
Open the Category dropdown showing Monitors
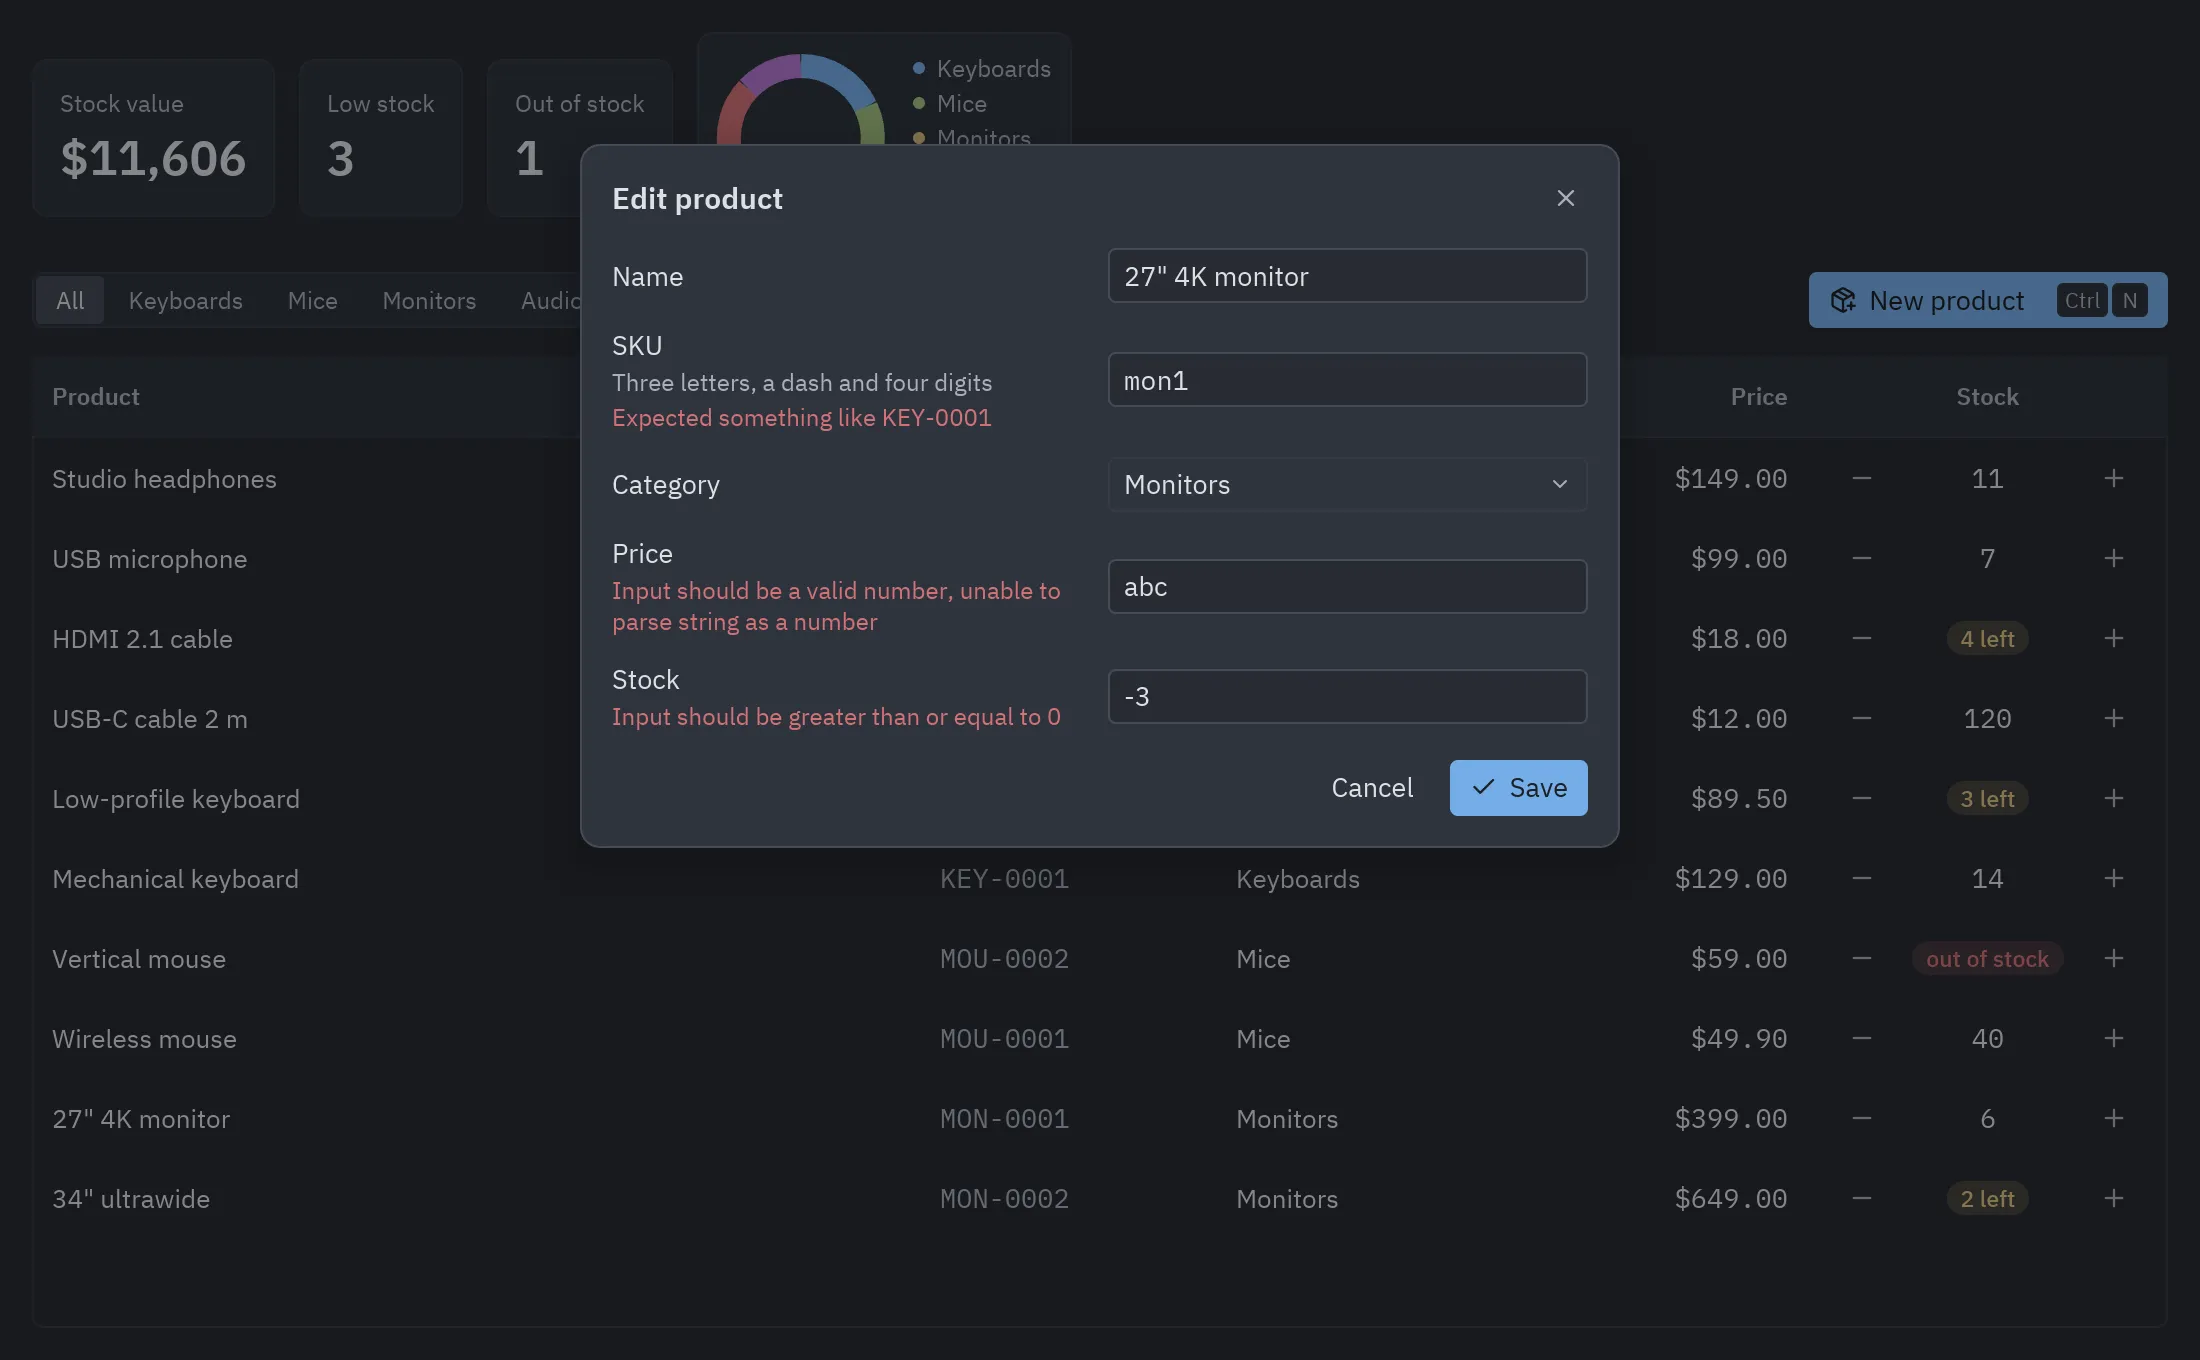(x=1347, y=484)
